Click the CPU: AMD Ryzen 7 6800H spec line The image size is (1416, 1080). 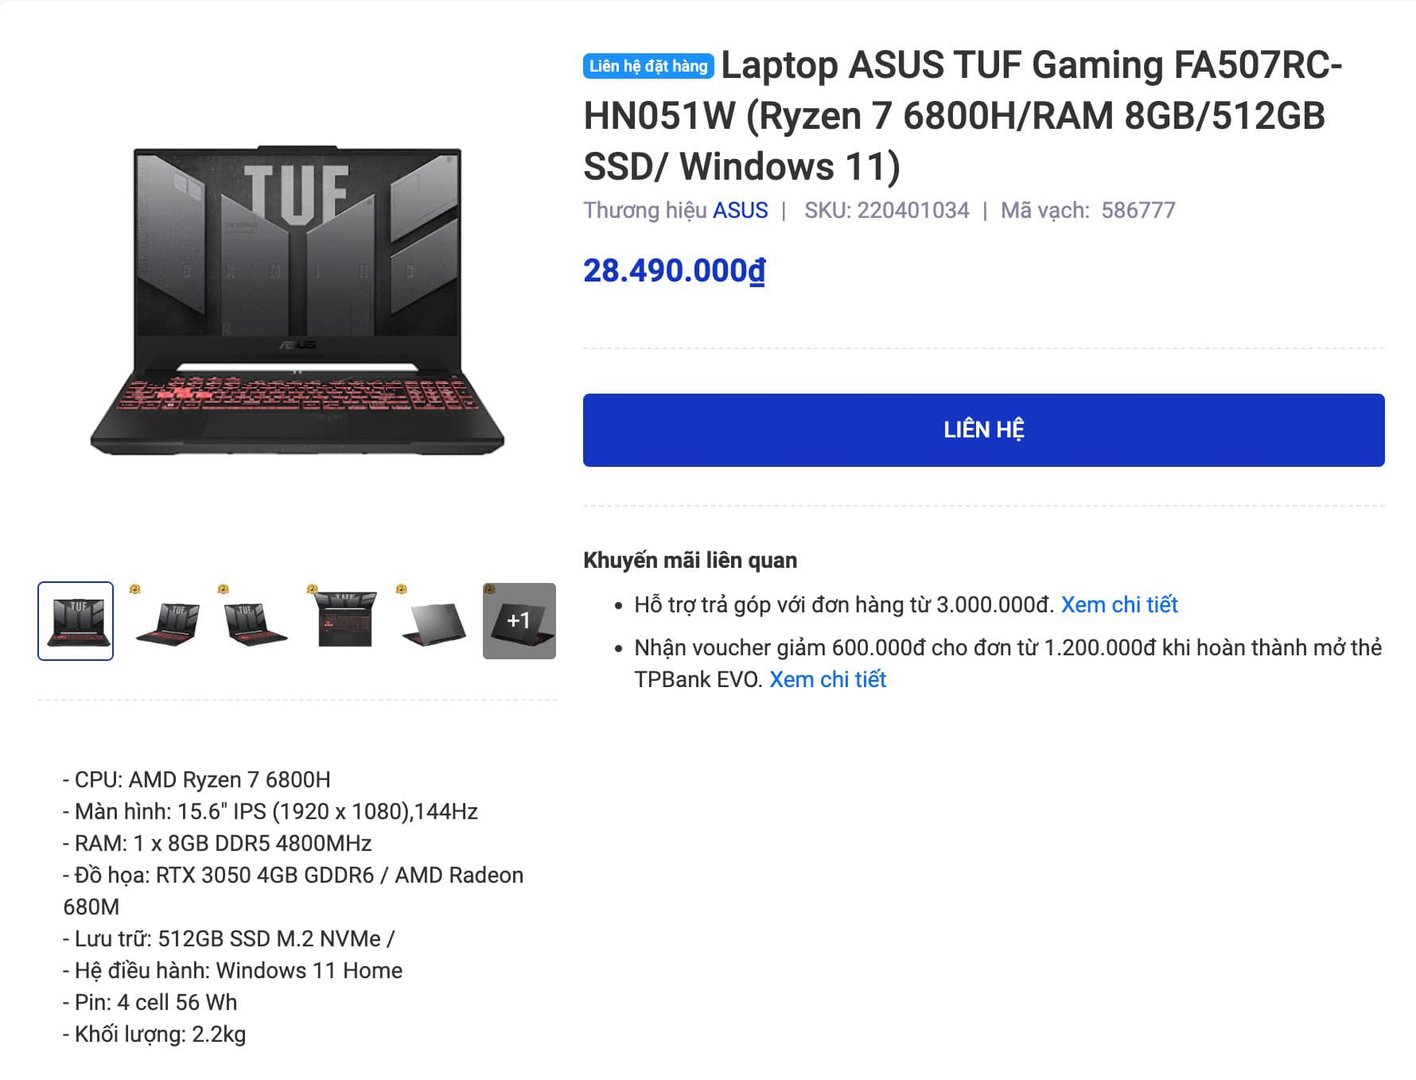click(197, 780)
